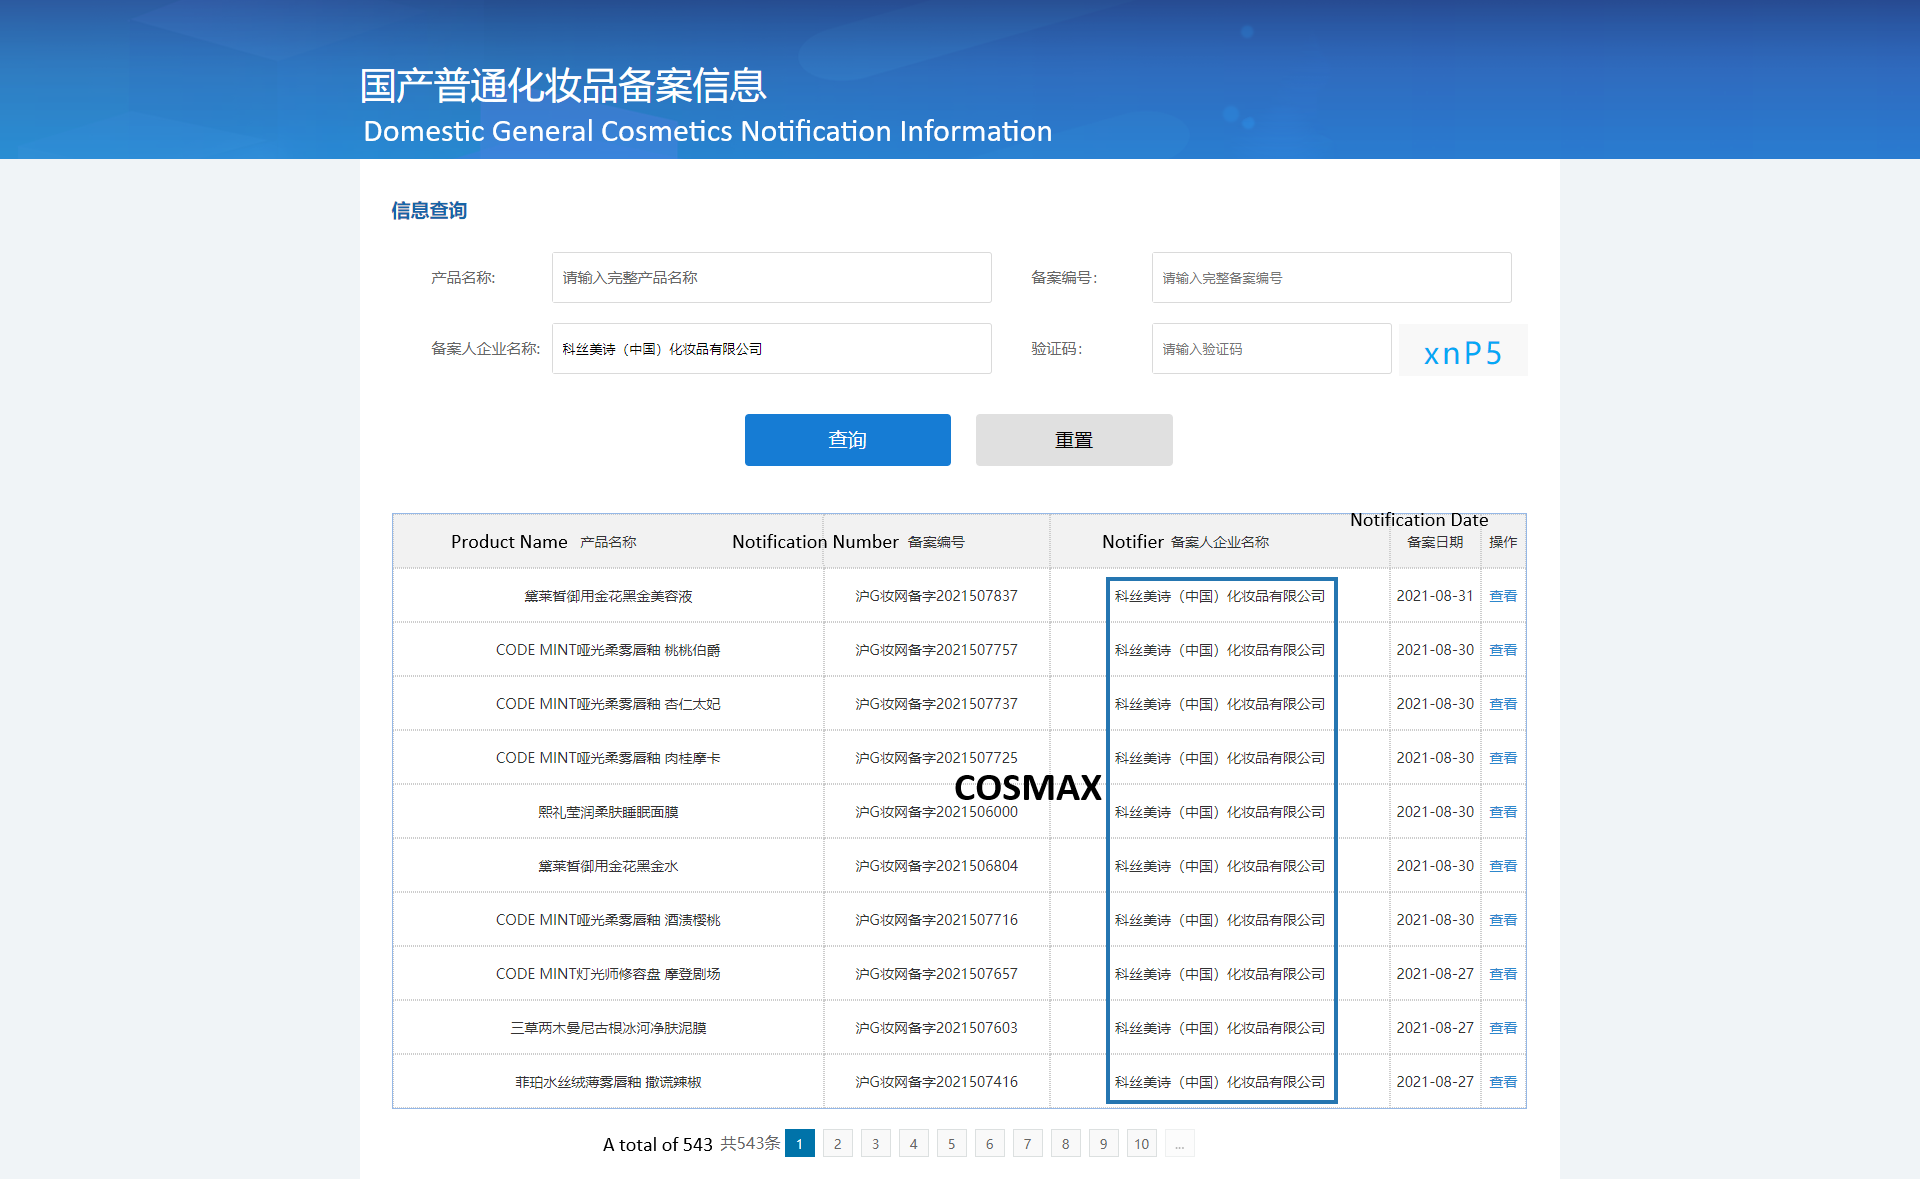Open 查看 link for 沪G妆网备字2021506804
The height and width of the screenshot is (1179, 1920).
[1503, 866]
